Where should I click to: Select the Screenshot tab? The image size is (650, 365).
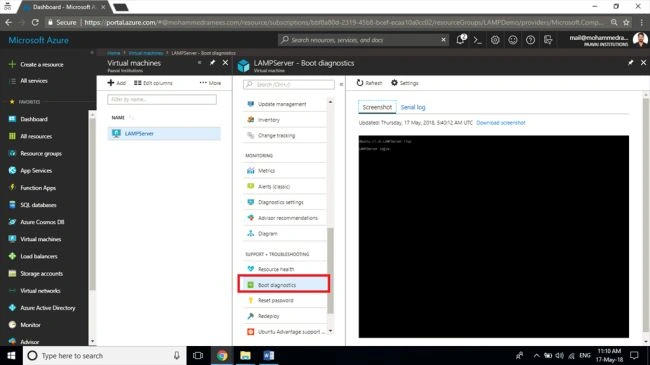coord(377,107)
